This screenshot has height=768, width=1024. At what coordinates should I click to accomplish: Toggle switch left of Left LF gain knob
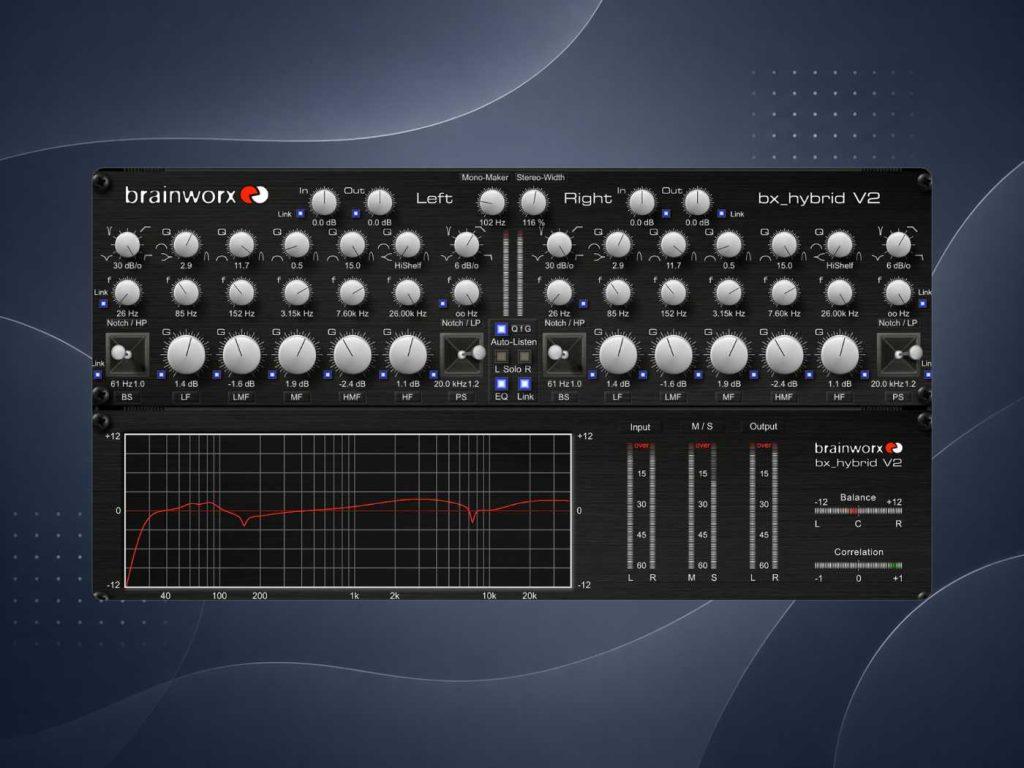click(161, 375)
